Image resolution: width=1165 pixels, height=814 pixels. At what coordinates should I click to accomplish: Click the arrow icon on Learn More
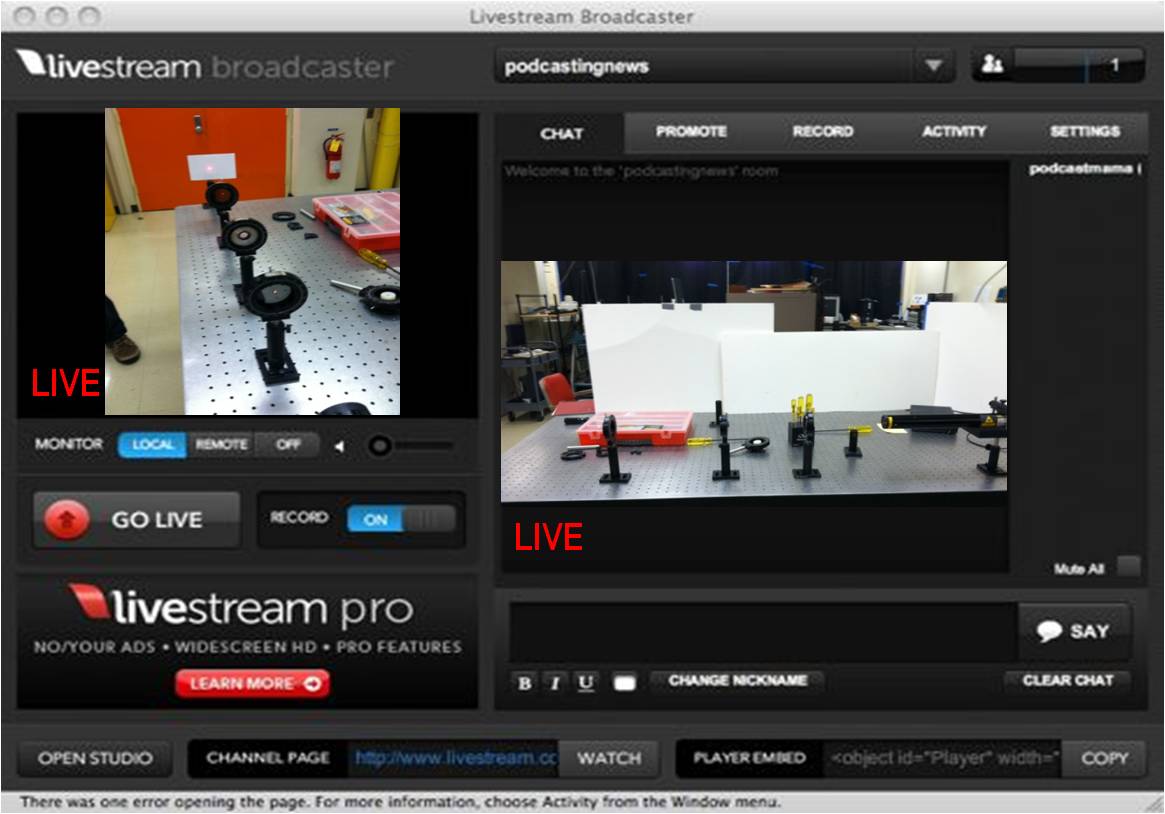point(313,683)
